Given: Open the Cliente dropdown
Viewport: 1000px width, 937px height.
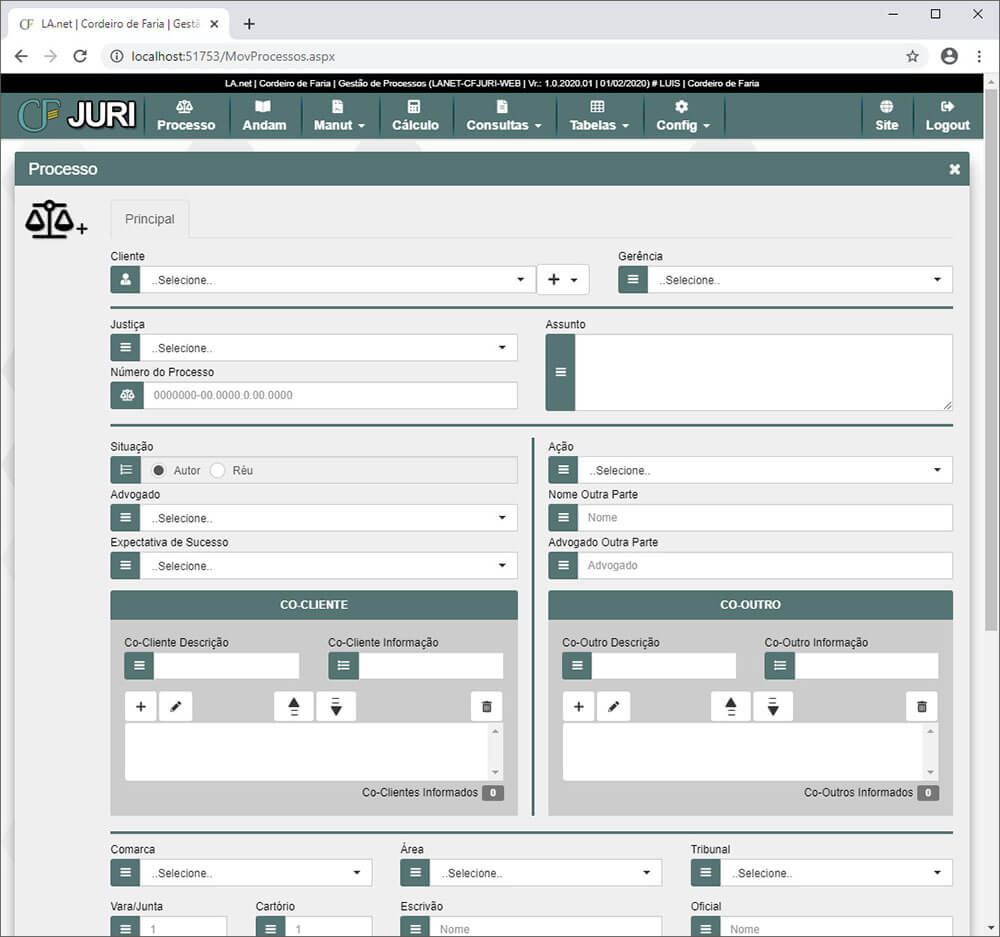Looking at the screenshot, I should tap(337, 280).
